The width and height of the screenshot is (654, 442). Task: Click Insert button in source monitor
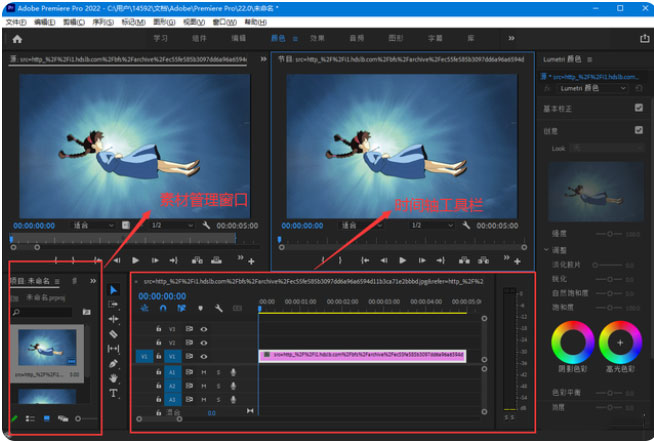[197, 260]
